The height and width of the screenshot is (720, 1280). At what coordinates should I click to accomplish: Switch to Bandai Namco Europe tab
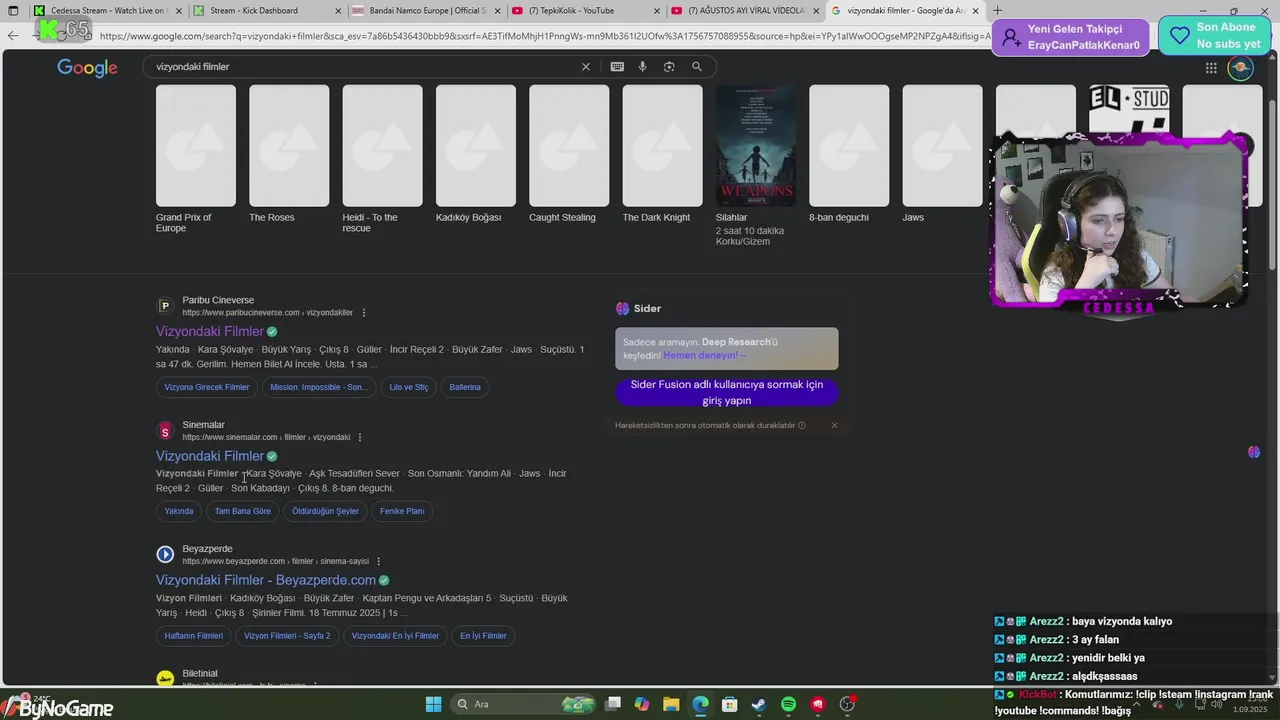(426, 11)
